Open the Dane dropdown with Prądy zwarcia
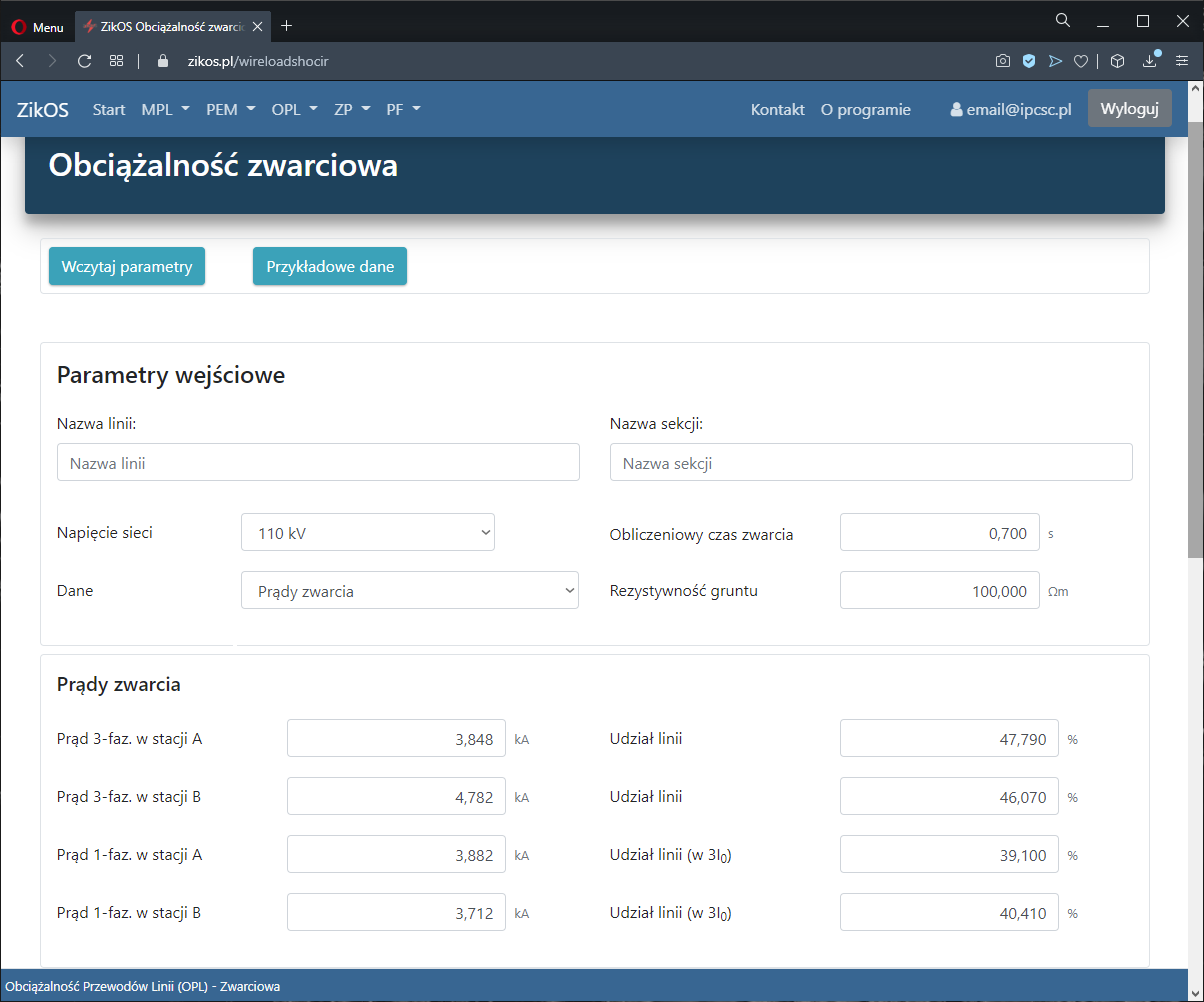 [410, 591]
